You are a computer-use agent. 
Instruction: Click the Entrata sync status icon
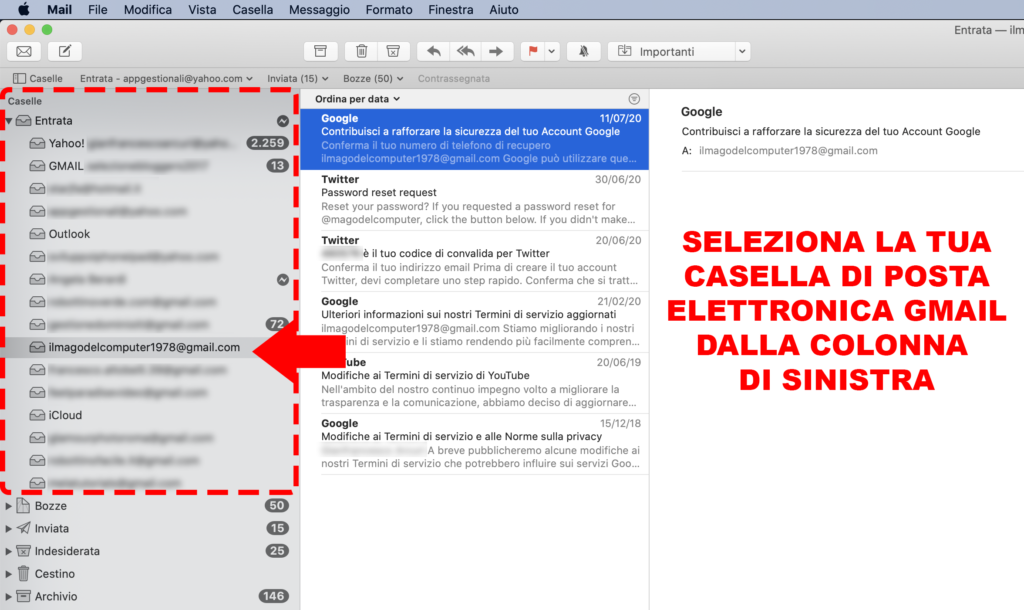pyautogui.click(x=282, y=121)
